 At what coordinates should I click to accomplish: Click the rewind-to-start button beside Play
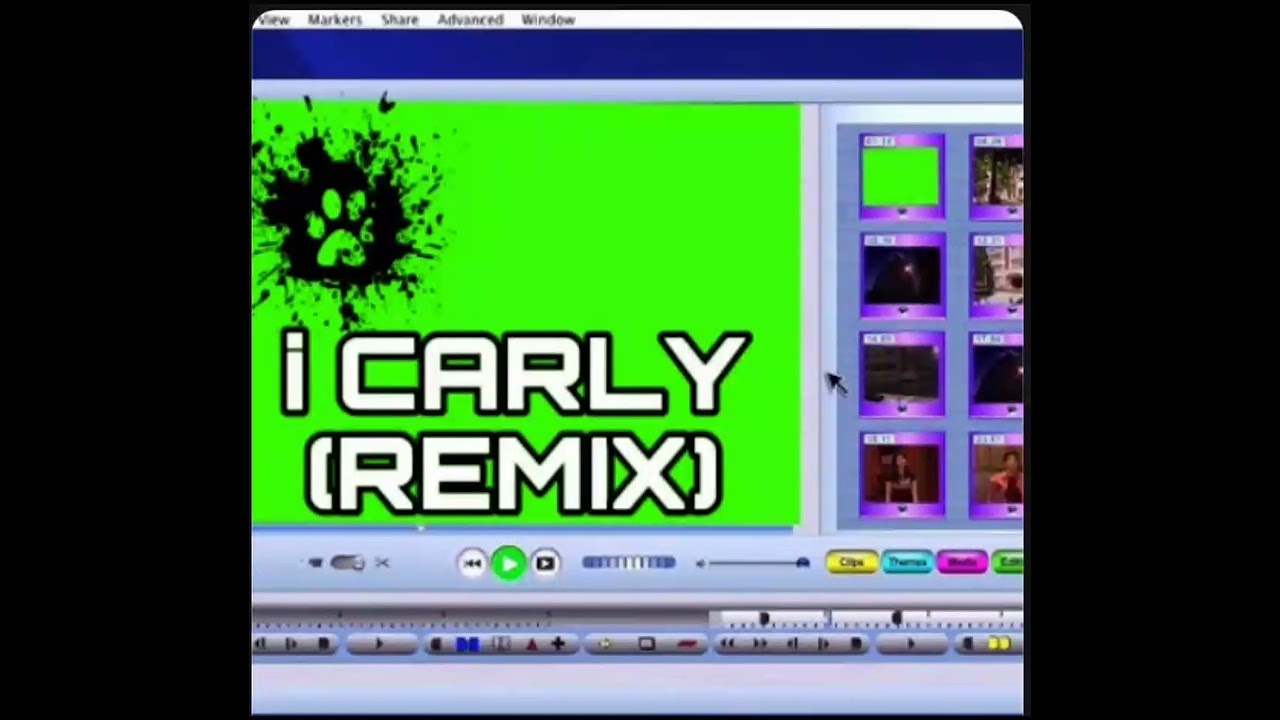pyautogui.click(x=473, y=564)
